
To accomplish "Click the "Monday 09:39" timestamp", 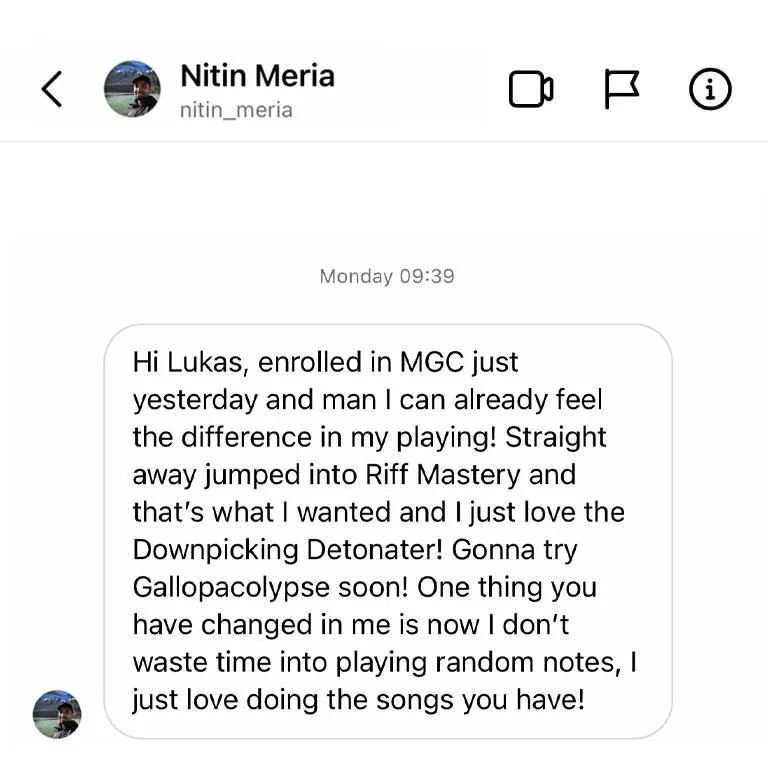I will point(387,276).
